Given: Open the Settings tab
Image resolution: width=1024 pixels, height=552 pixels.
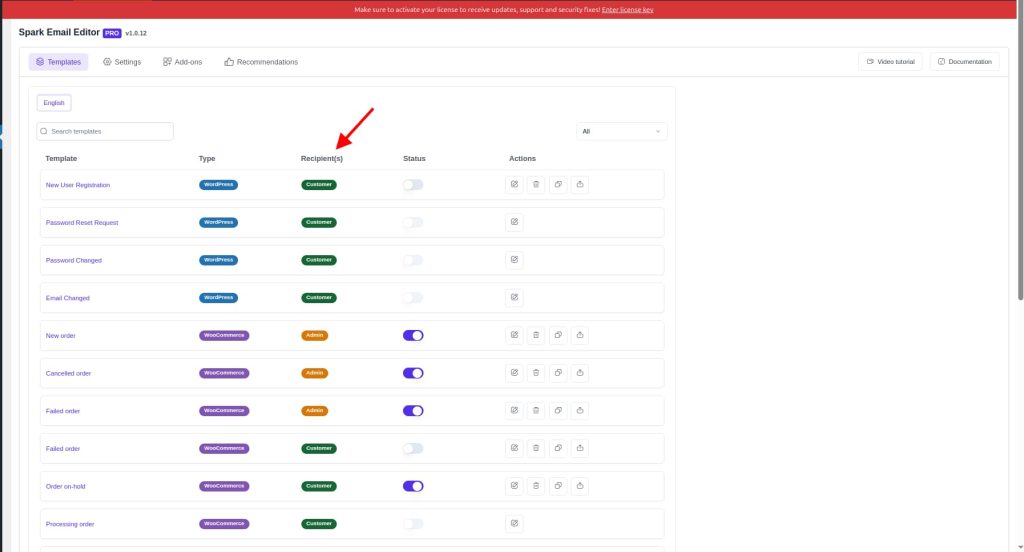Looking at the screenshot, I should point(122,62).
